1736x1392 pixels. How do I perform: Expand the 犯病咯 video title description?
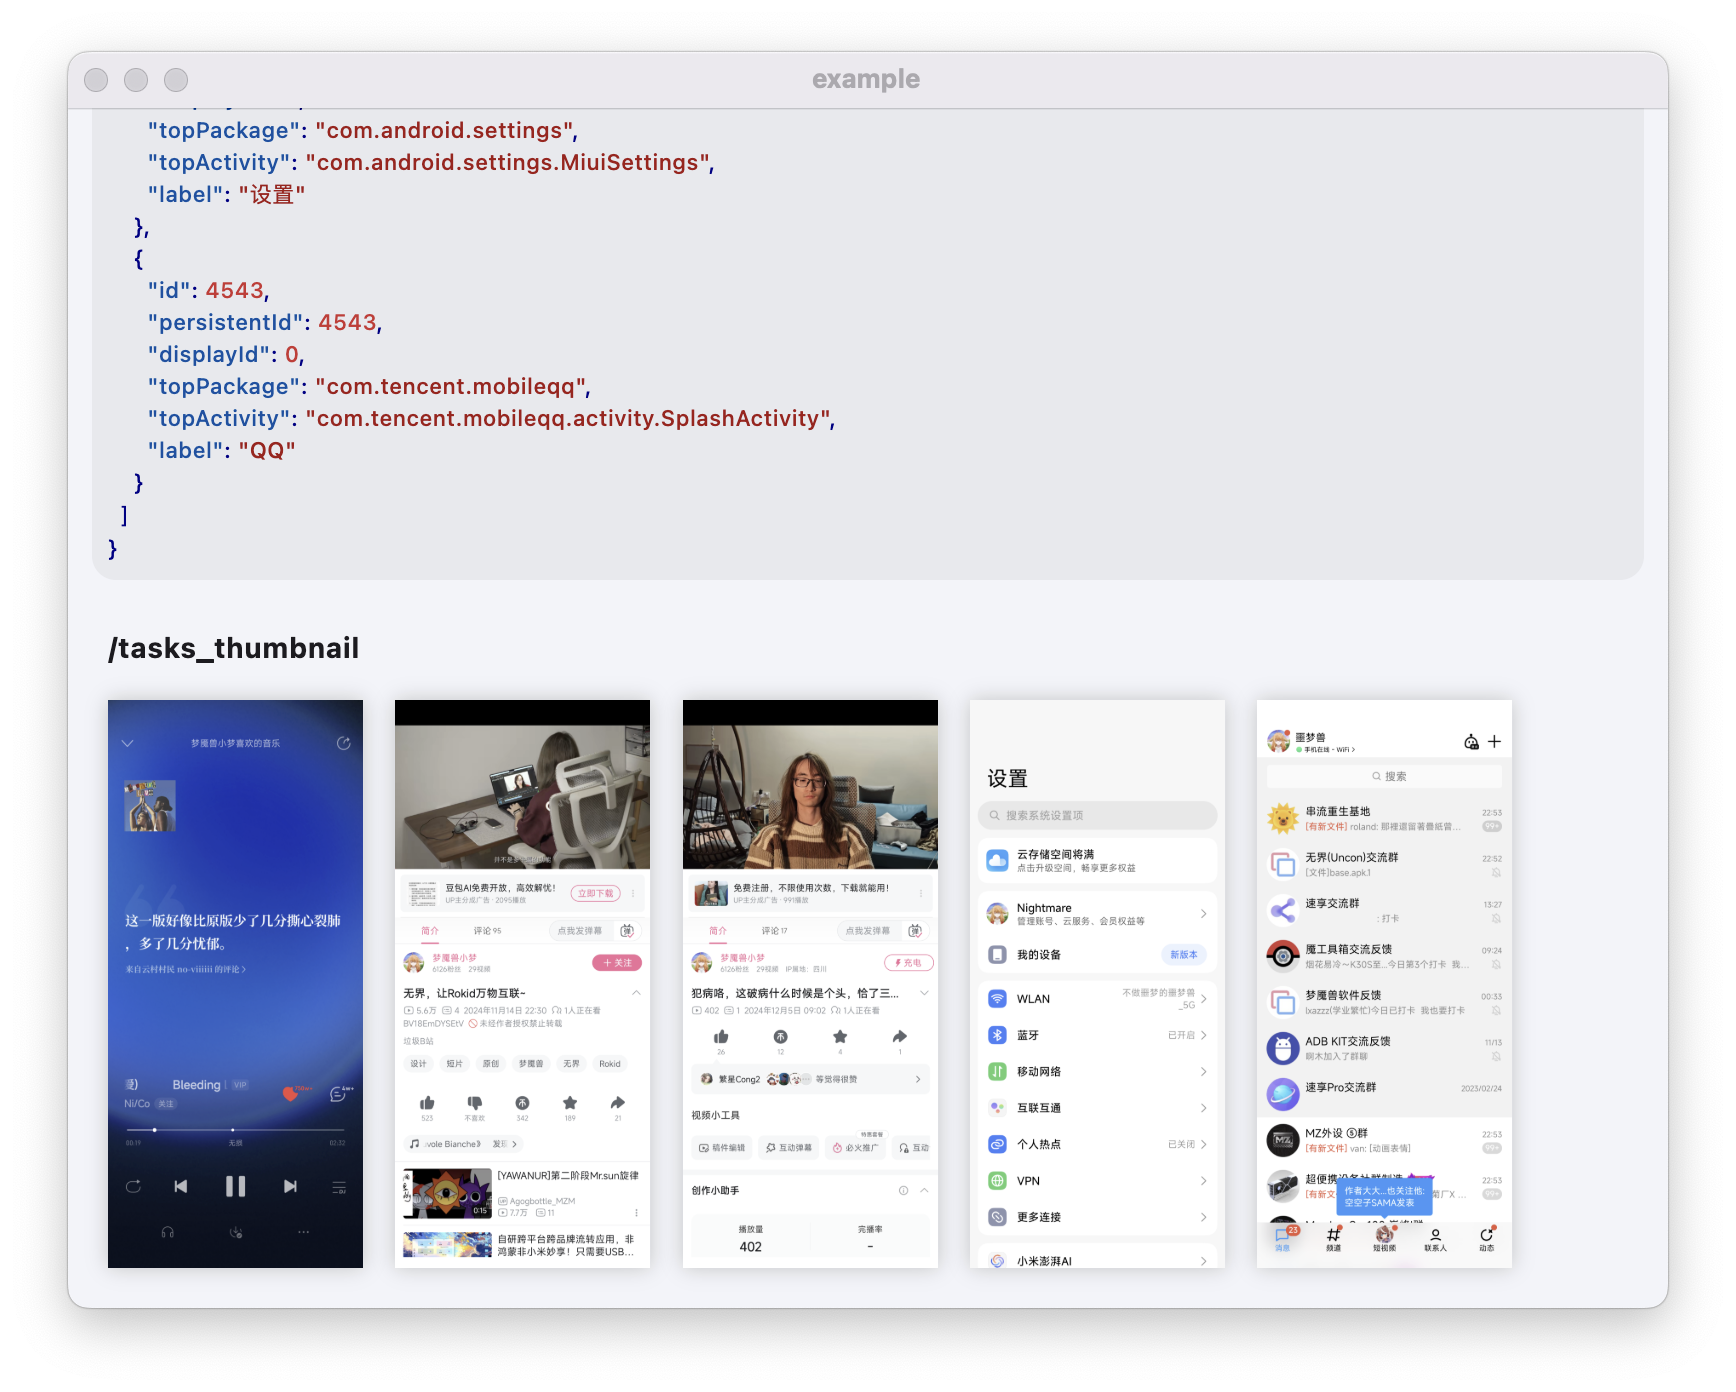tap(924, 993)
